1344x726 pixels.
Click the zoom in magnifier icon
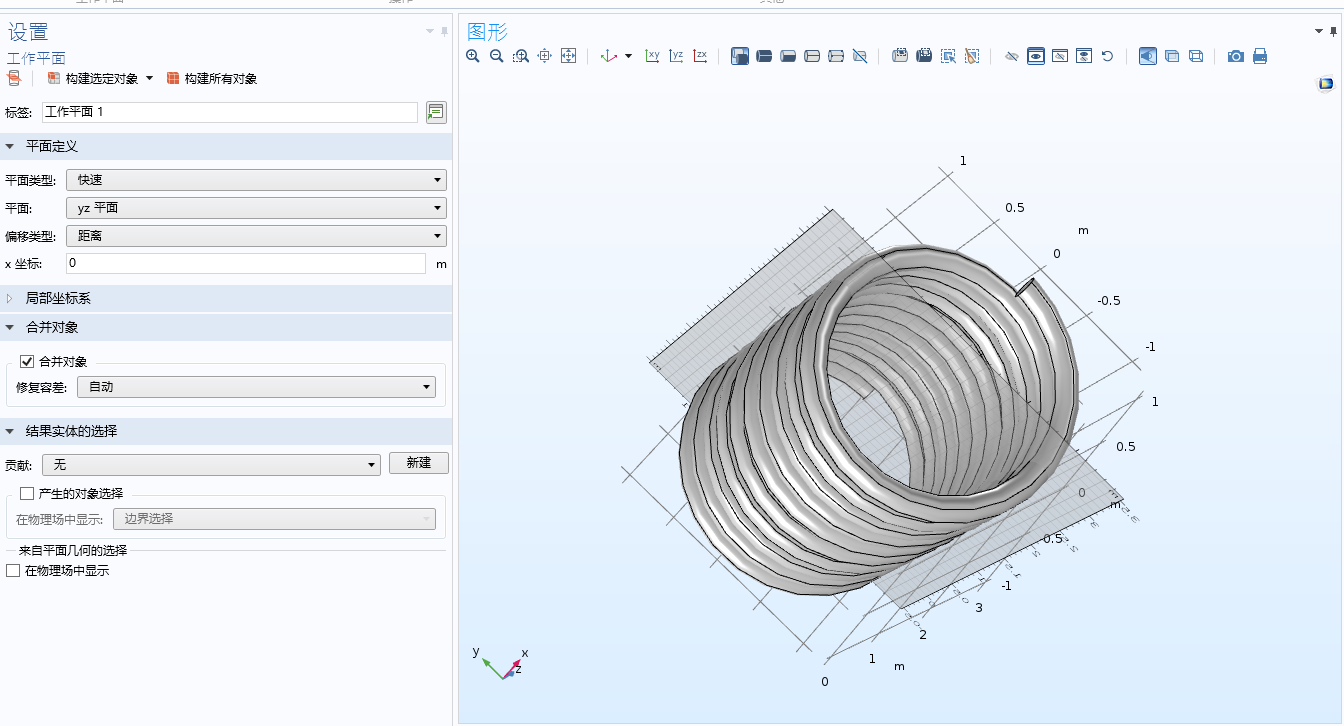(473, 56)
